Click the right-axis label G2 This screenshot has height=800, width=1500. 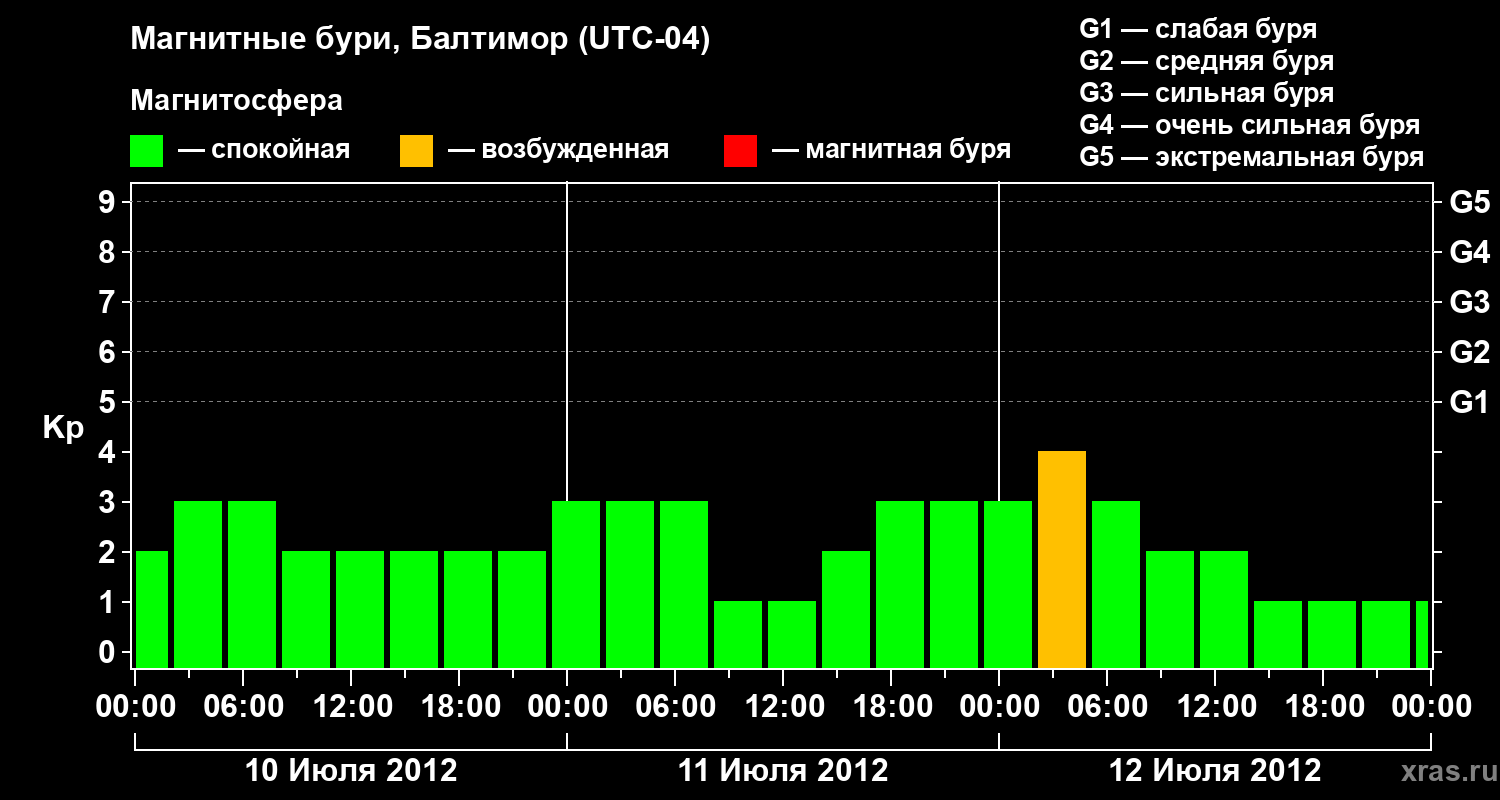1469,352
